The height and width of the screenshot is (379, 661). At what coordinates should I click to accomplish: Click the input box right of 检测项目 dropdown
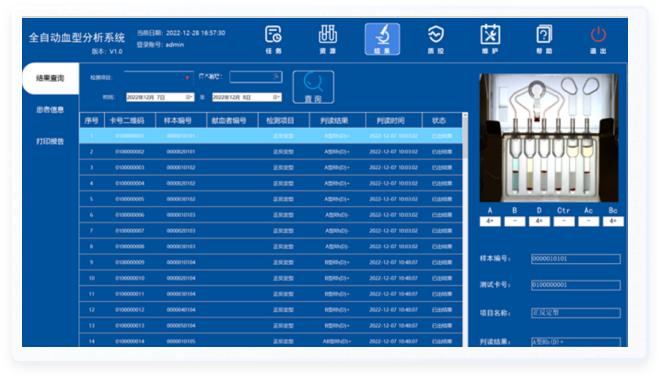[256, 77]
